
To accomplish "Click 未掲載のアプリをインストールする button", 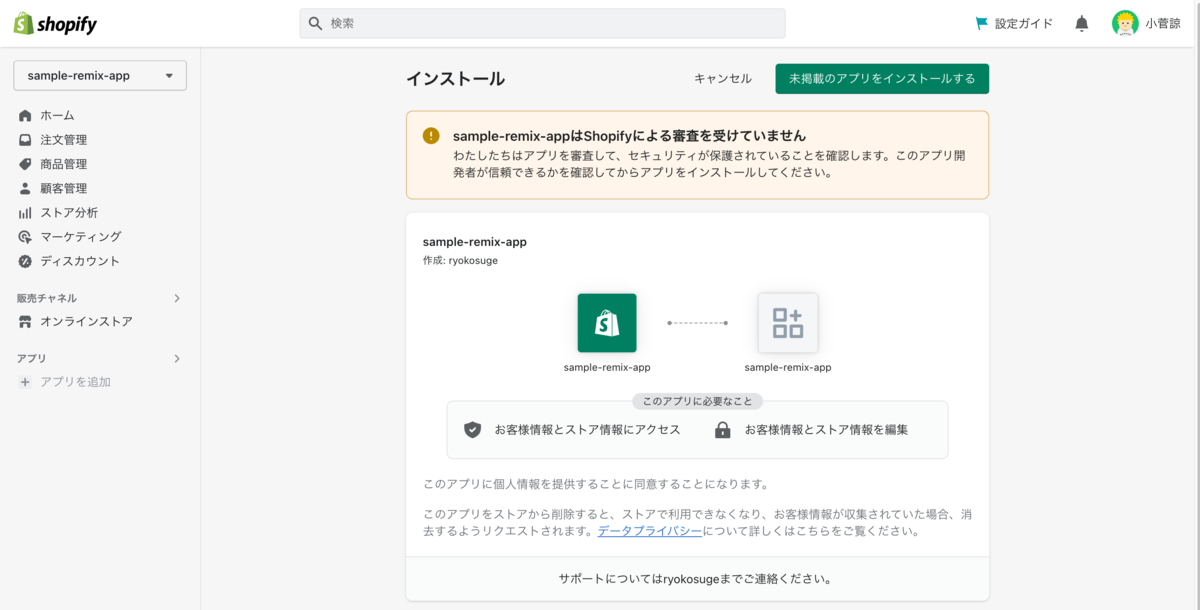I will (x=882, y=79).
